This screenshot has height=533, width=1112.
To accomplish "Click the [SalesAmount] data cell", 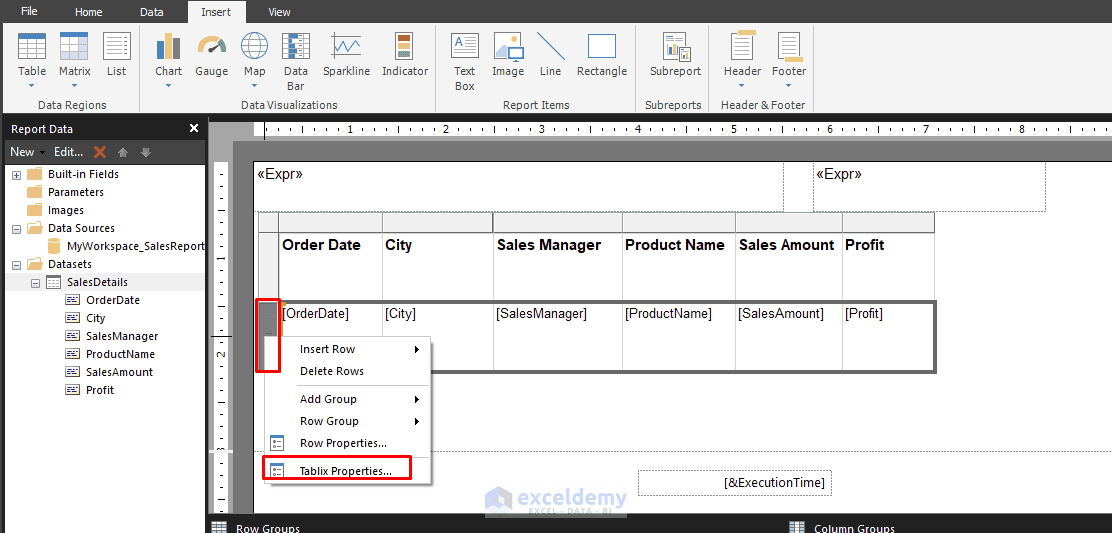I will tap(789, 337).
